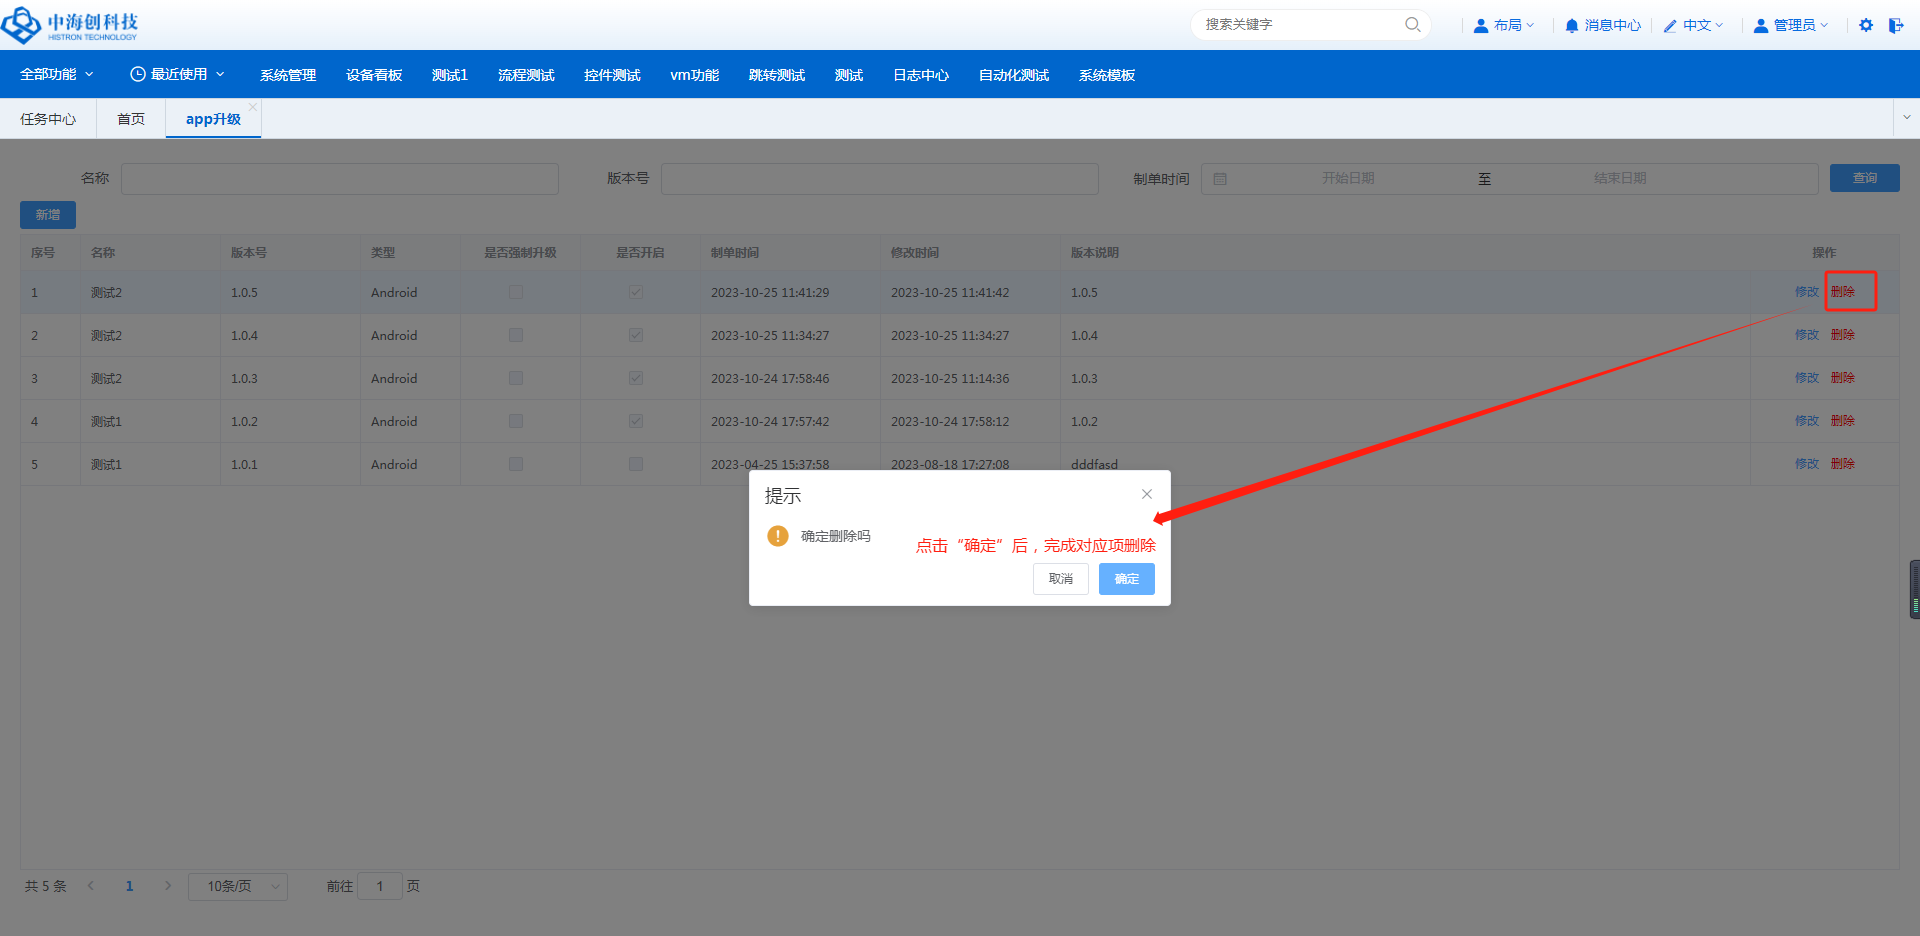
Task: Toggle enabled checkbox for version 1.0.1
Action: click(636, 464)
